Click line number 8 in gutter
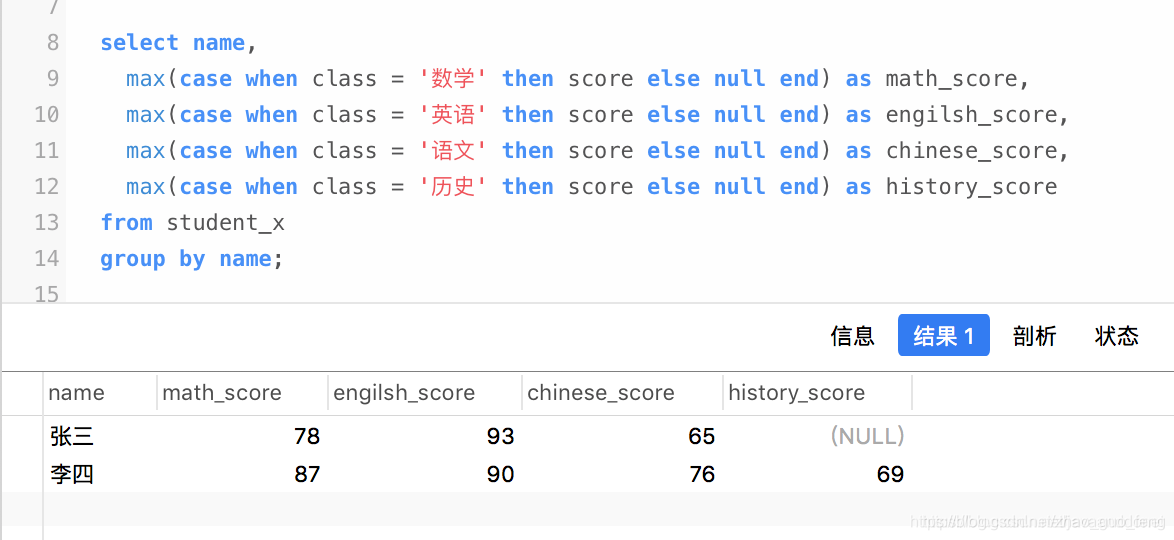 [x=52, y=43]
